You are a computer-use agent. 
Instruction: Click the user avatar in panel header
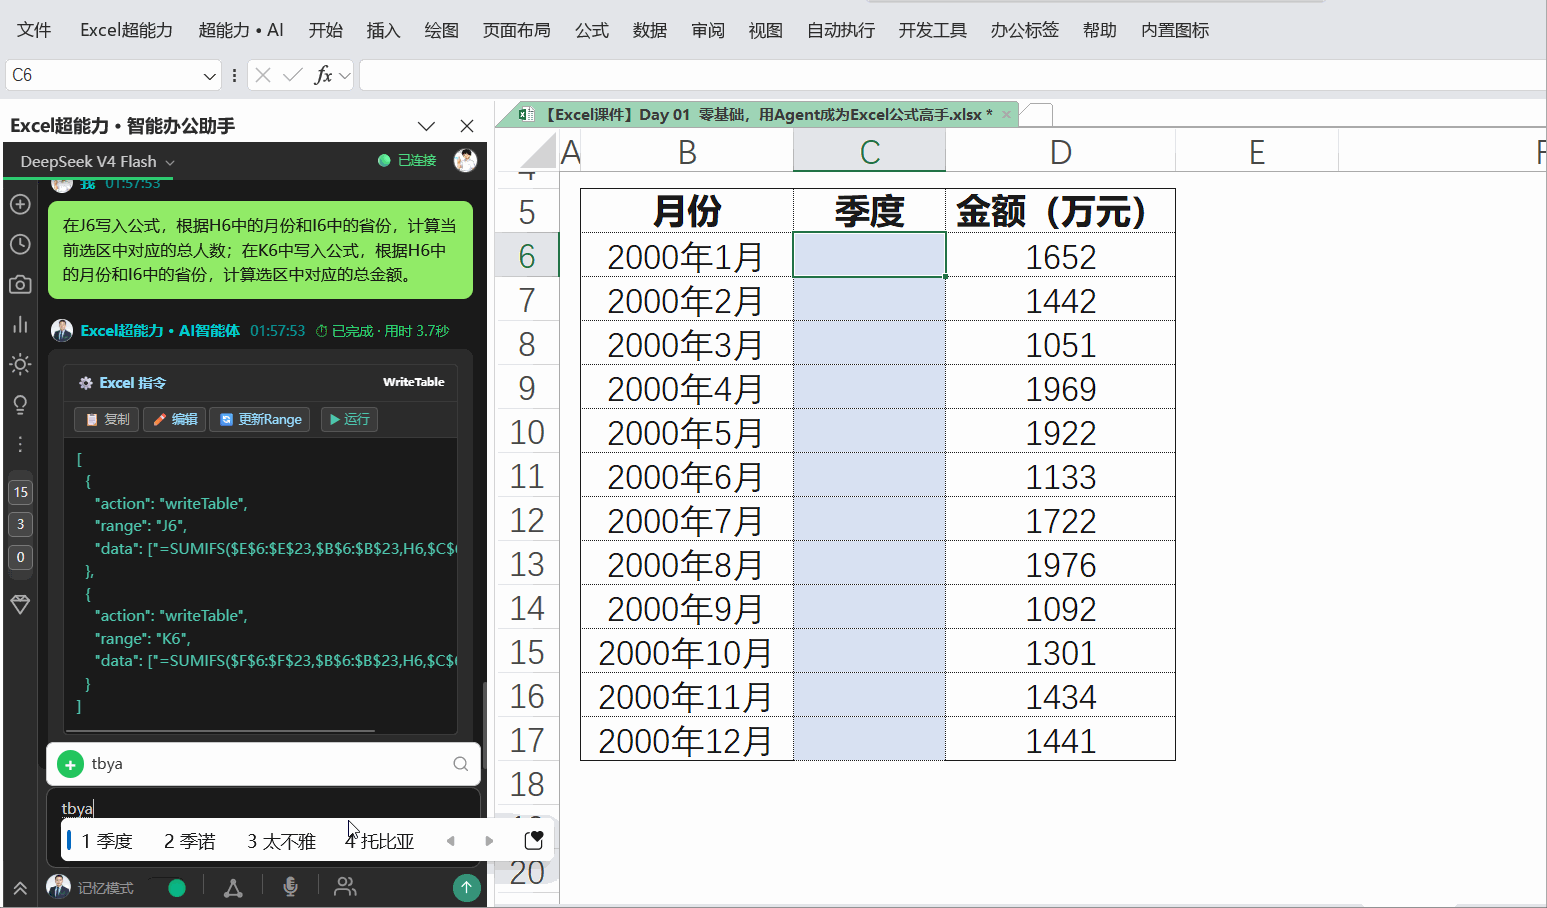point(465,160)
